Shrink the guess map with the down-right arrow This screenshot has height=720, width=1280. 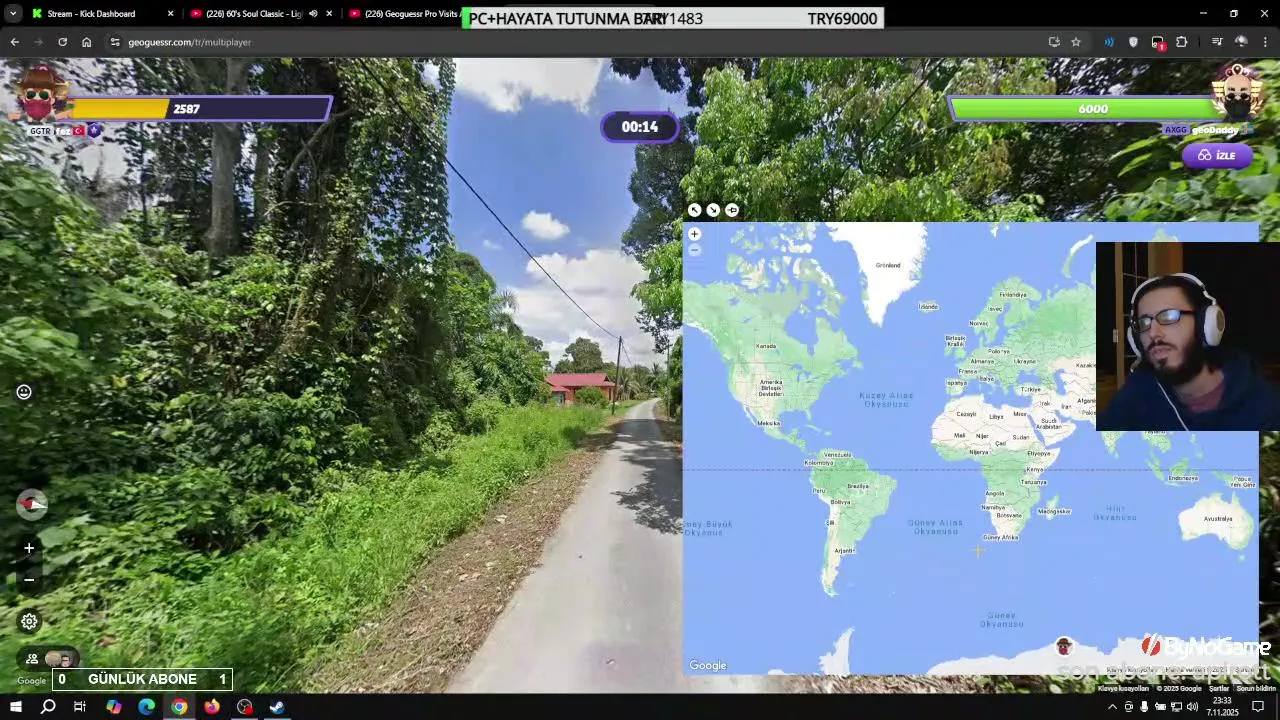[x=713, y=210]
